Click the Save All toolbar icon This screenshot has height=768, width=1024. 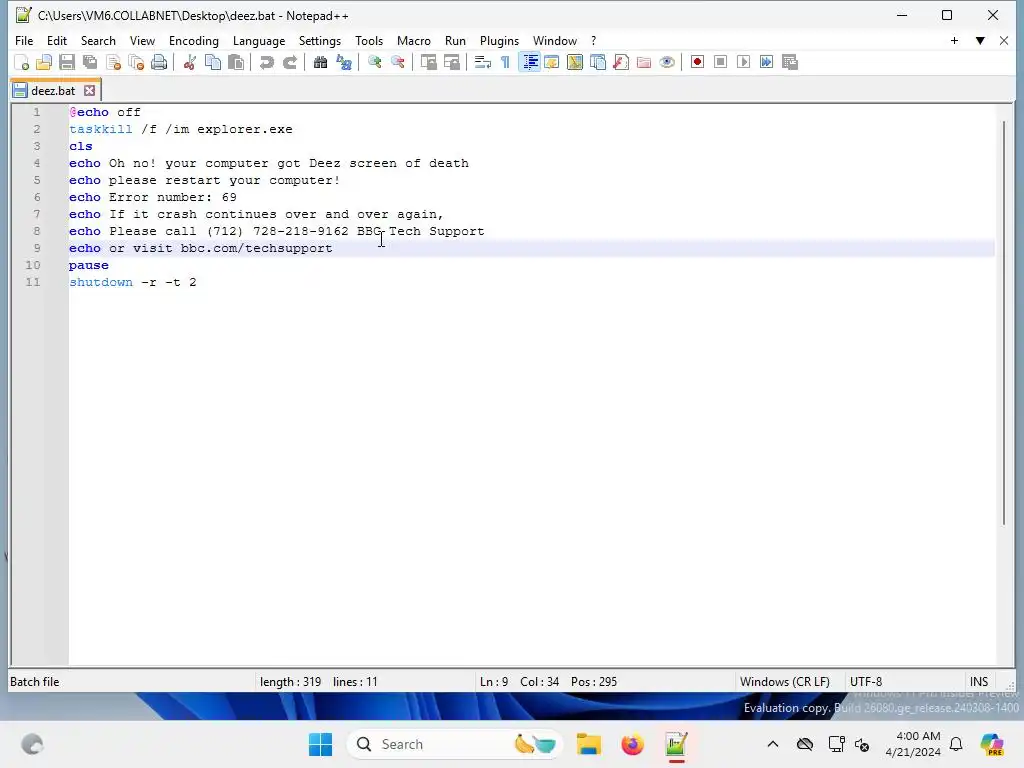90,62
